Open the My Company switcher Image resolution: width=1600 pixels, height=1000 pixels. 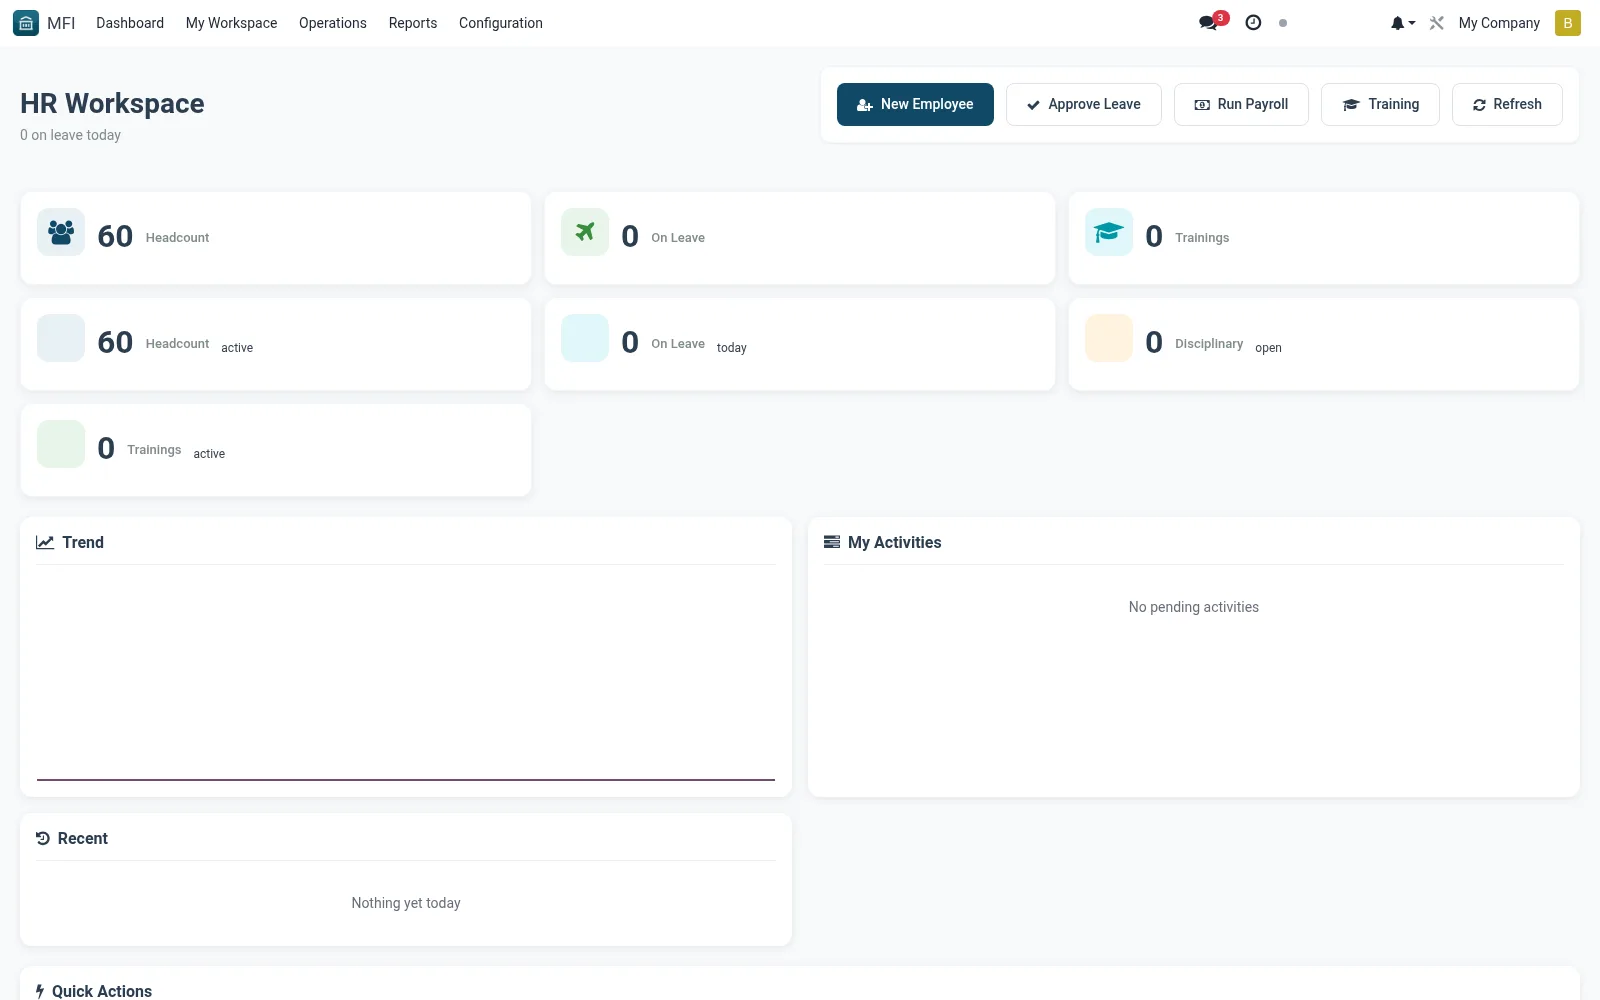1499,23
